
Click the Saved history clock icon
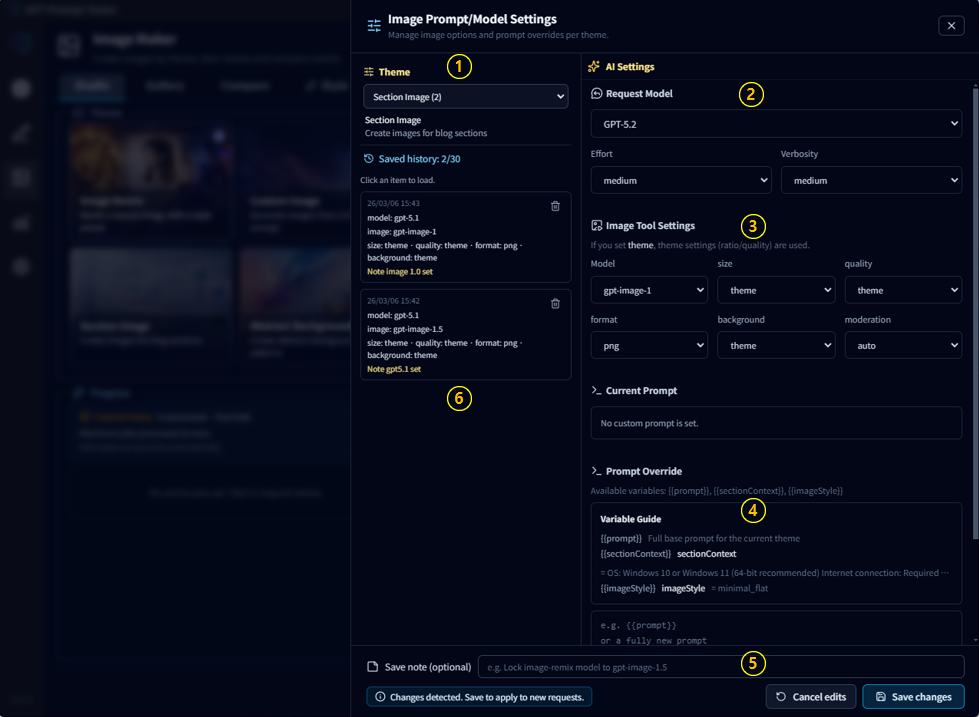pos(368,159)
